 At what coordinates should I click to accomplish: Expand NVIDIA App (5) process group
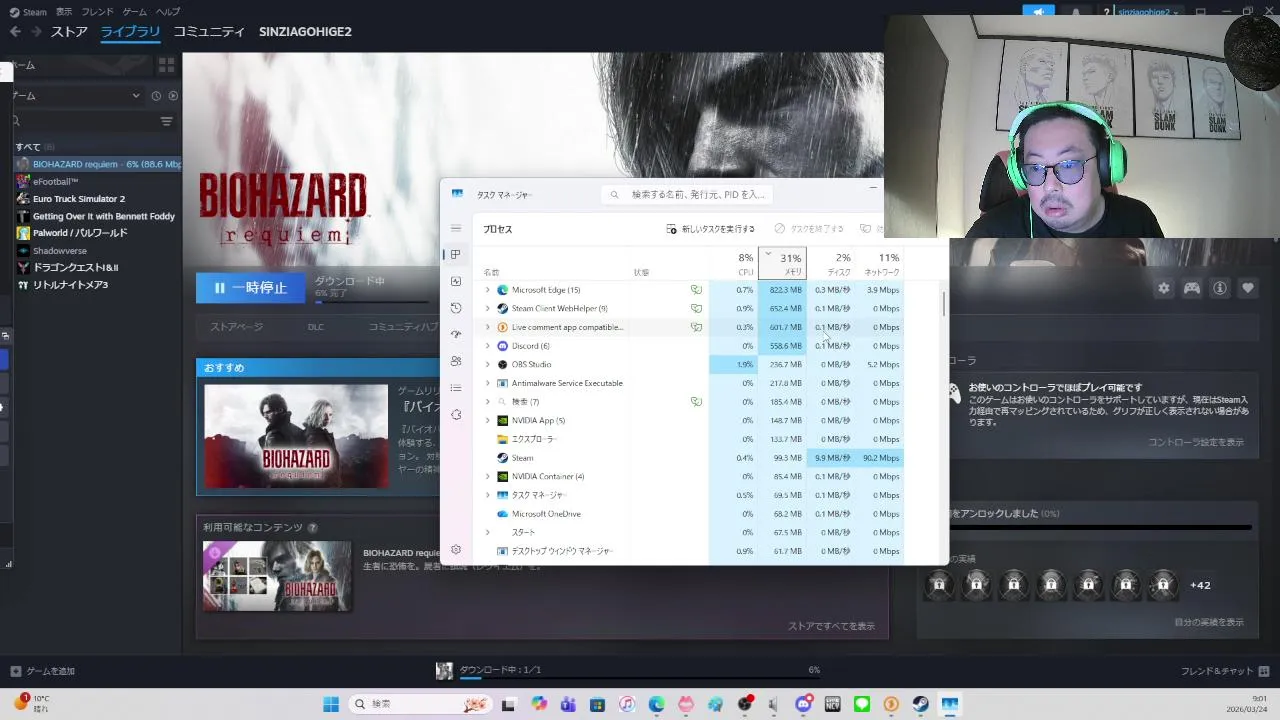[488, 420]
